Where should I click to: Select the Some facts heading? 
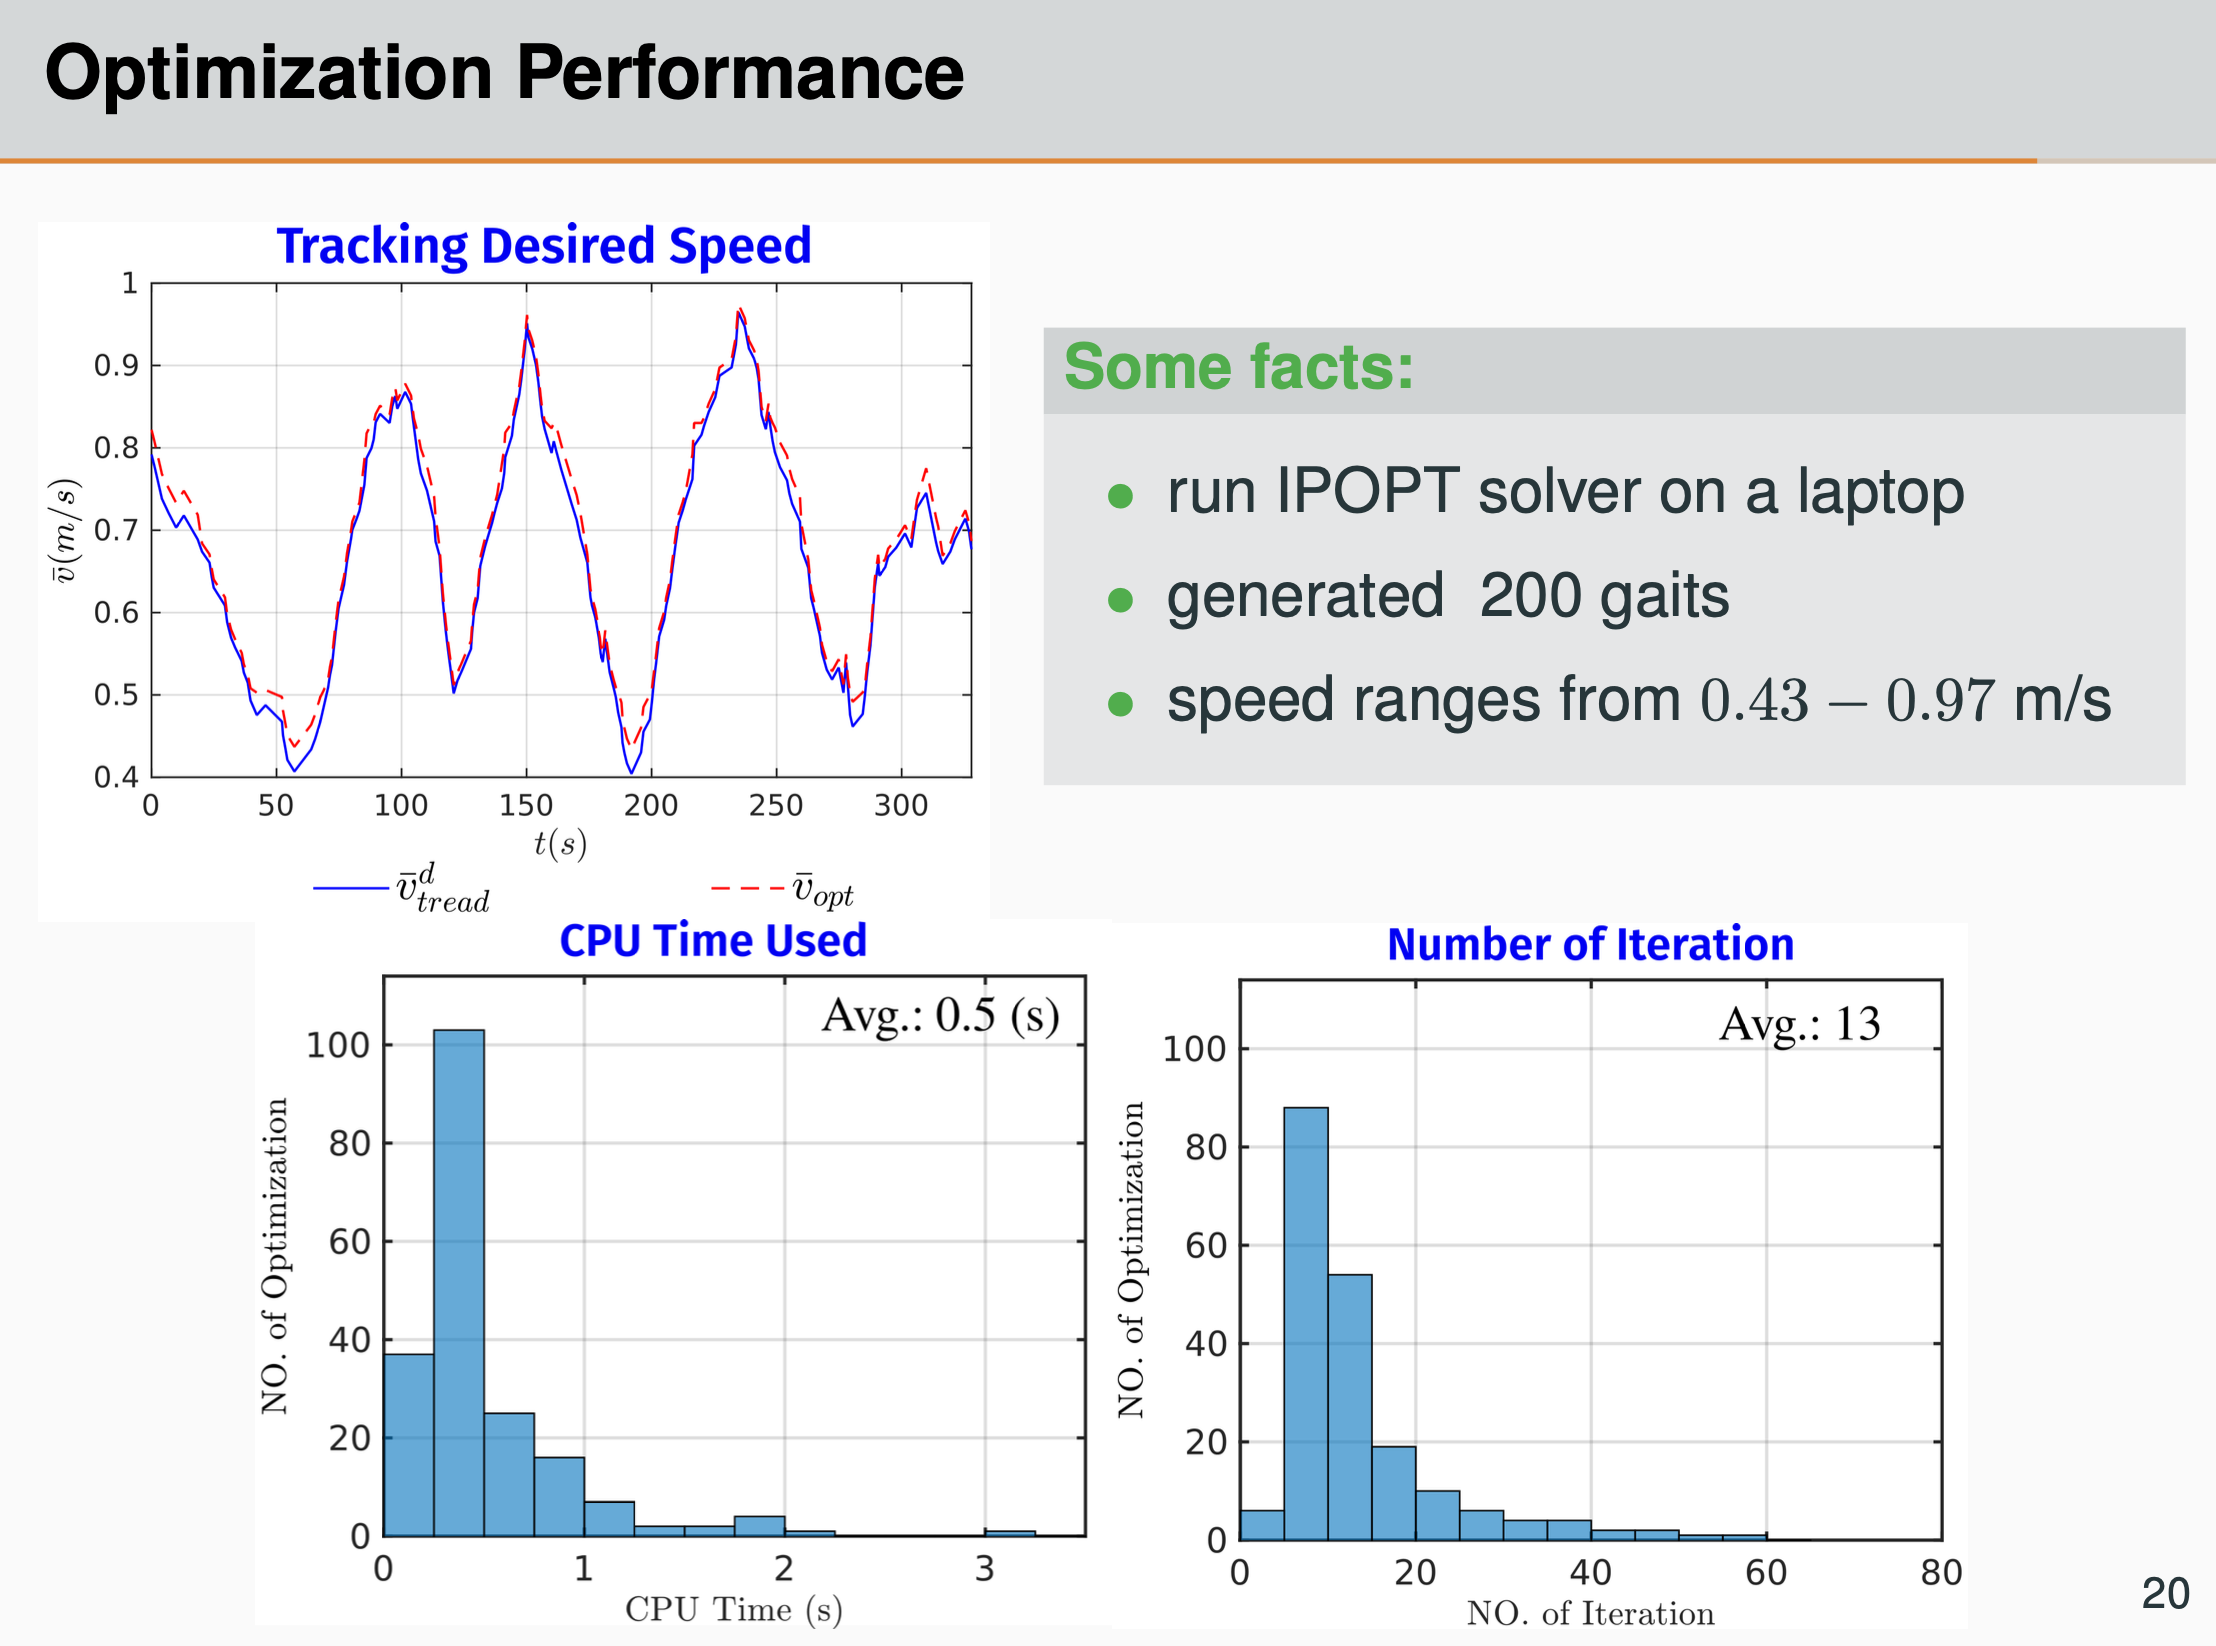[x=1240, y=366]
